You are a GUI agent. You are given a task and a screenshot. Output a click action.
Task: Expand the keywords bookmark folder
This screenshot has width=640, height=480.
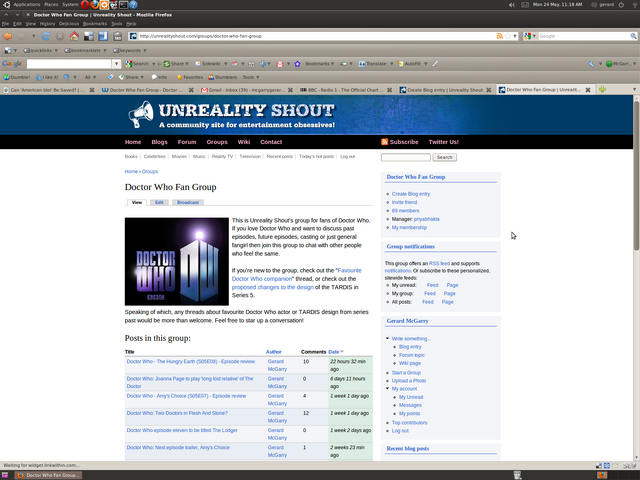(129, 51)
